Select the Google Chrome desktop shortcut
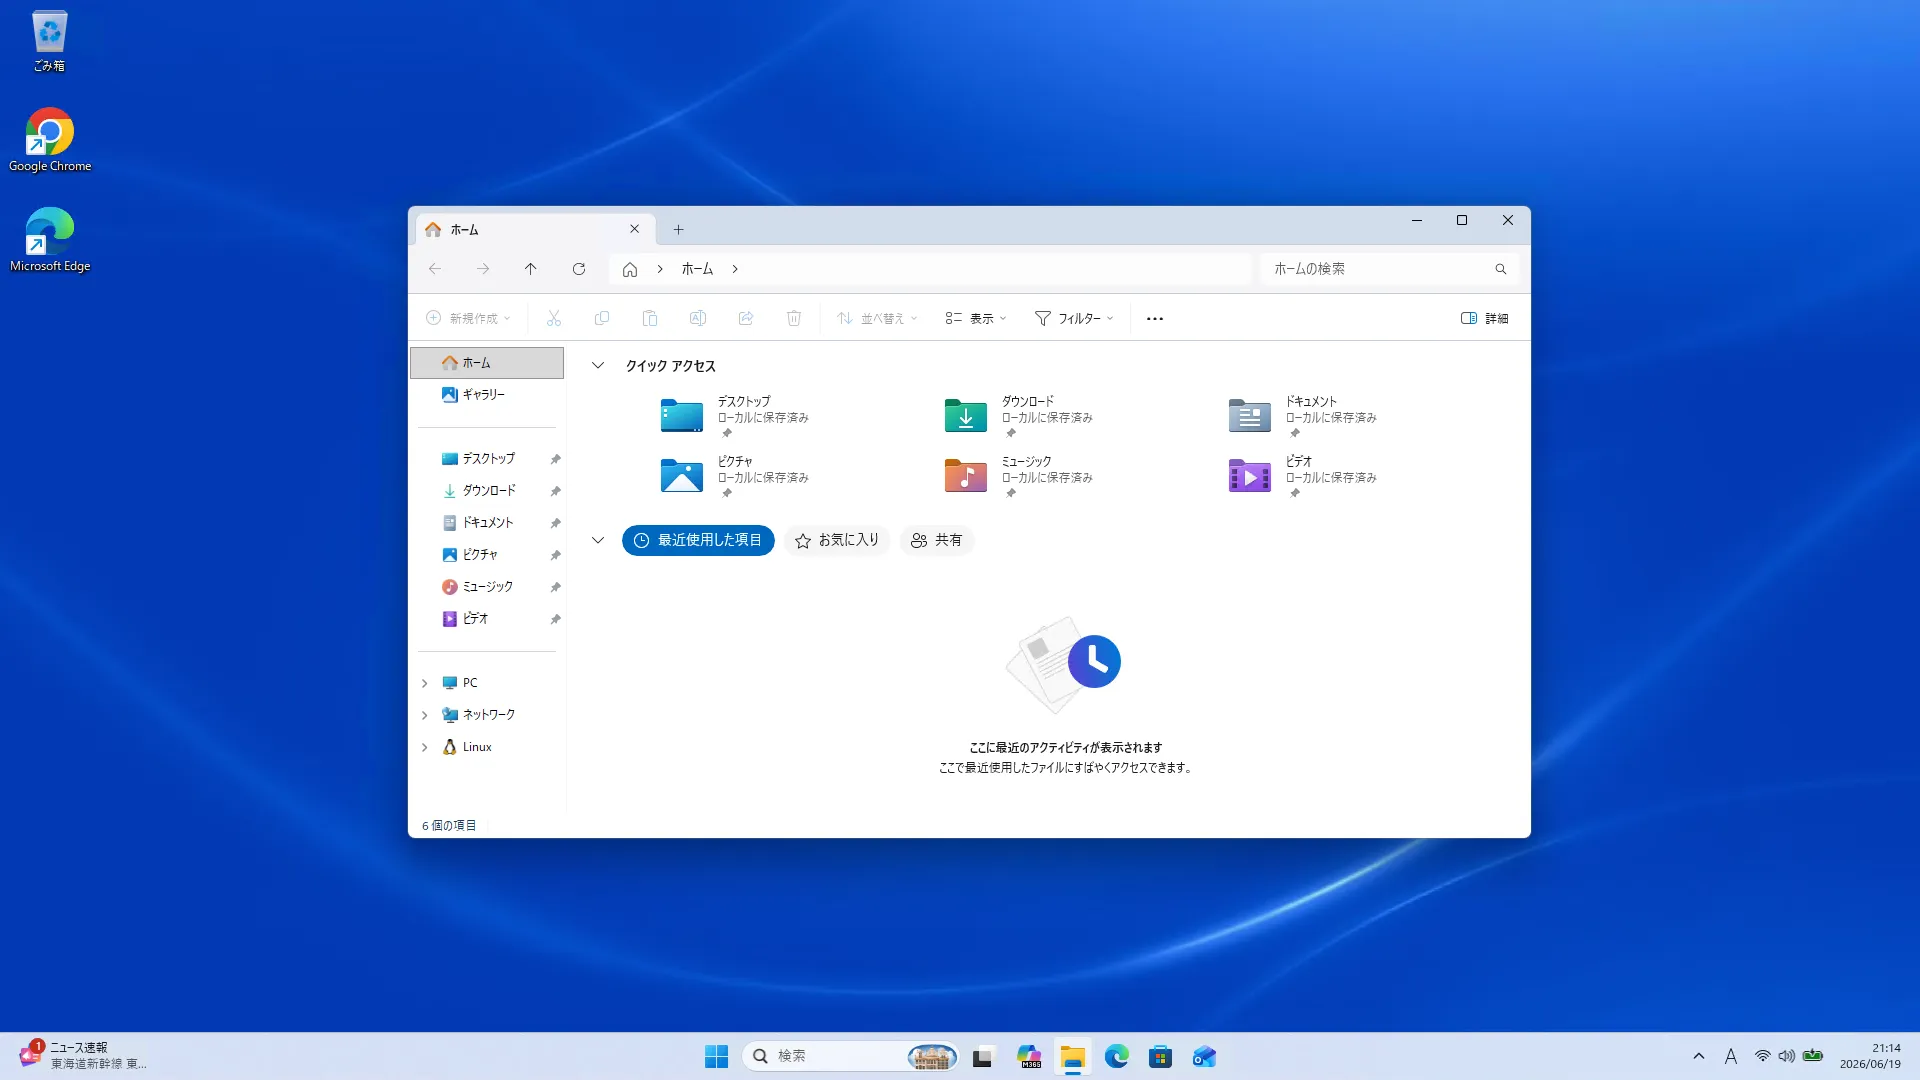Viewport: 1920px width, 1080px height. 50,140
